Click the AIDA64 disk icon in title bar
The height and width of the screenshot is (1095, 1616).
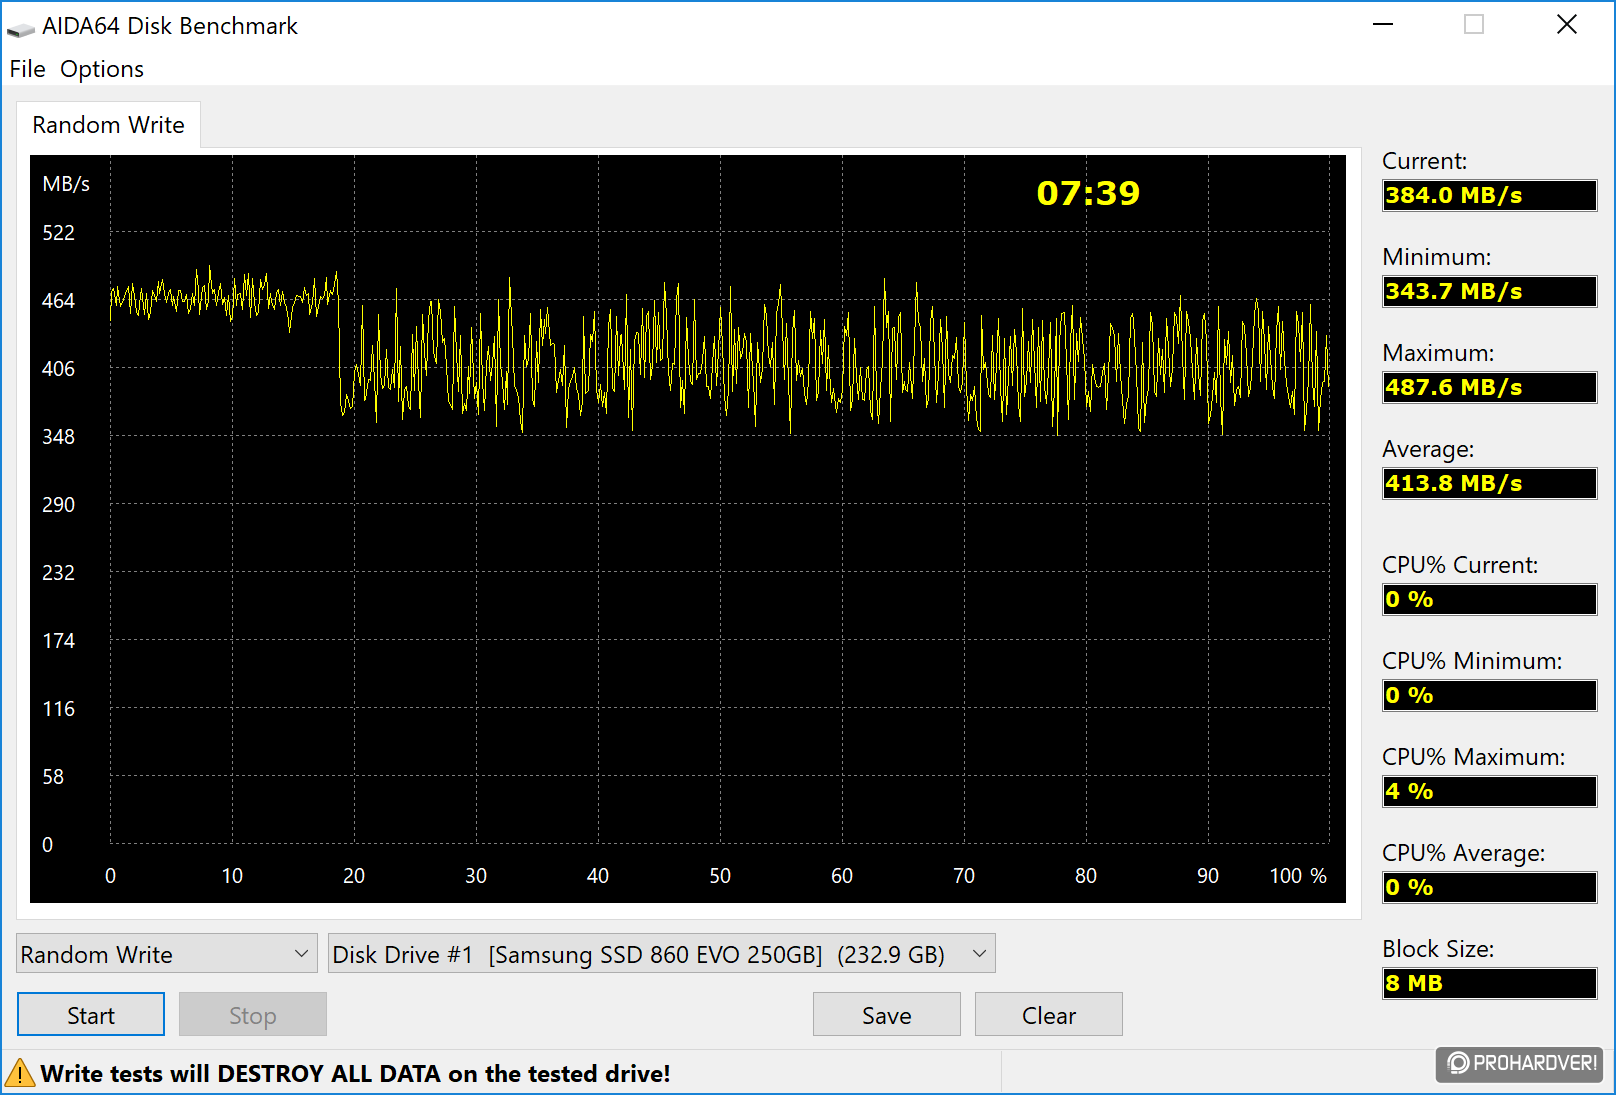(20, 28)
